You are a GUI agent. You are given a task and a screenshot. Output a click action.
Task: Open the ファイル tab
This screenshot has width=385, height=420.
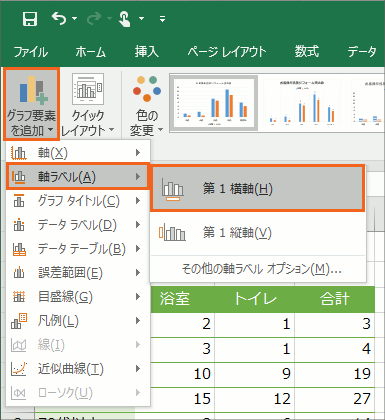point(31,52)
